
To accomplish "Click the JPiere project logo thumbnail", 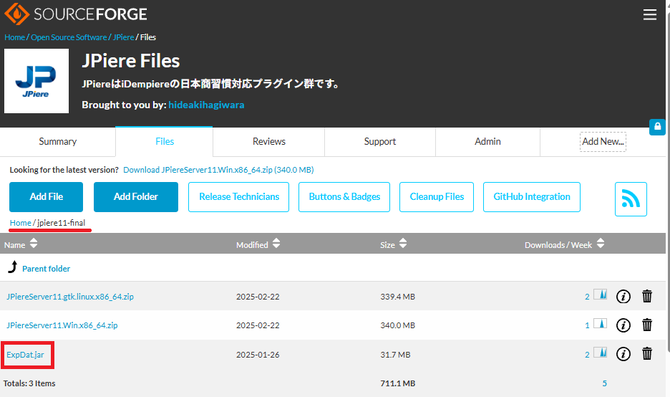I will (x=36, y=81).
